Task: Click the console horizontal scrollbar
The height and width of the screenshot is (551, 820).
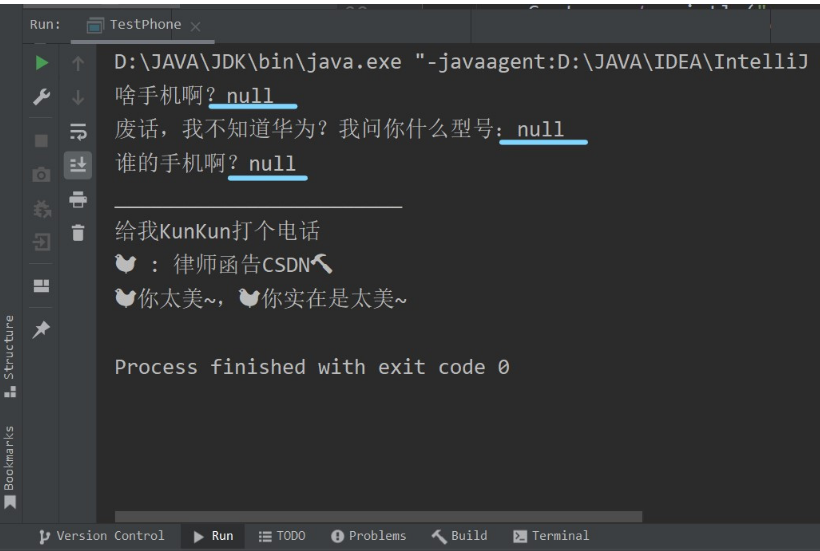Action: pyautogui.click(x=378, y=517)
